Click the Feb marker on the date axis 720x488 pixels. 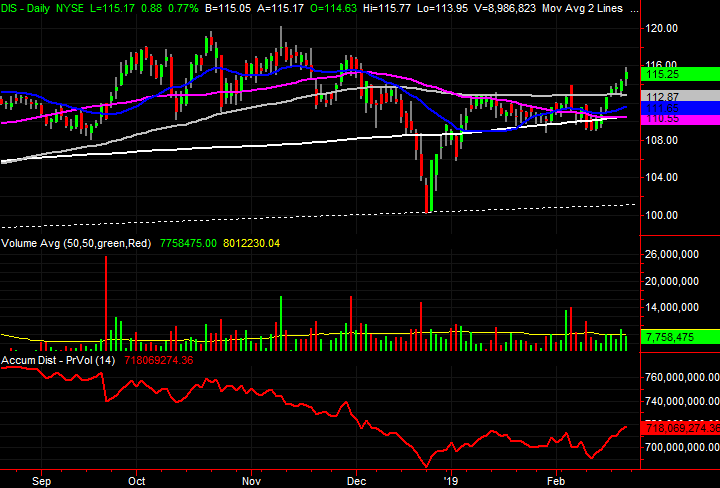click(x=556, y=479)
